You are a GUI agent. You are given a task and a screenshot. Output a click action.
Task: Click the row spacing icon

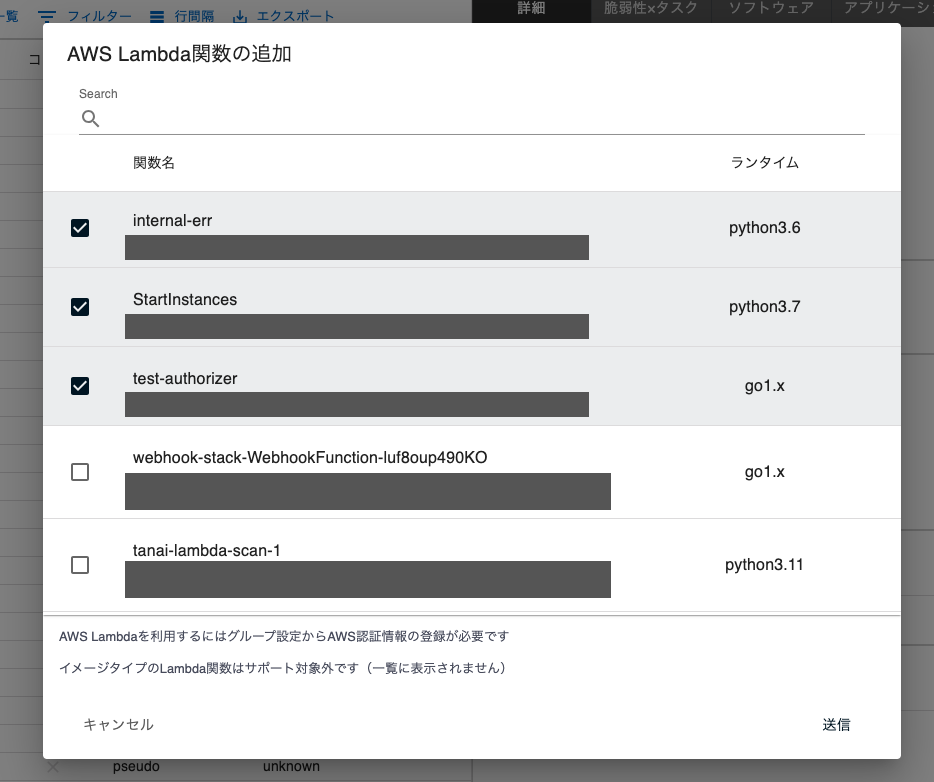pyautogui.click(x=157, y=17)
